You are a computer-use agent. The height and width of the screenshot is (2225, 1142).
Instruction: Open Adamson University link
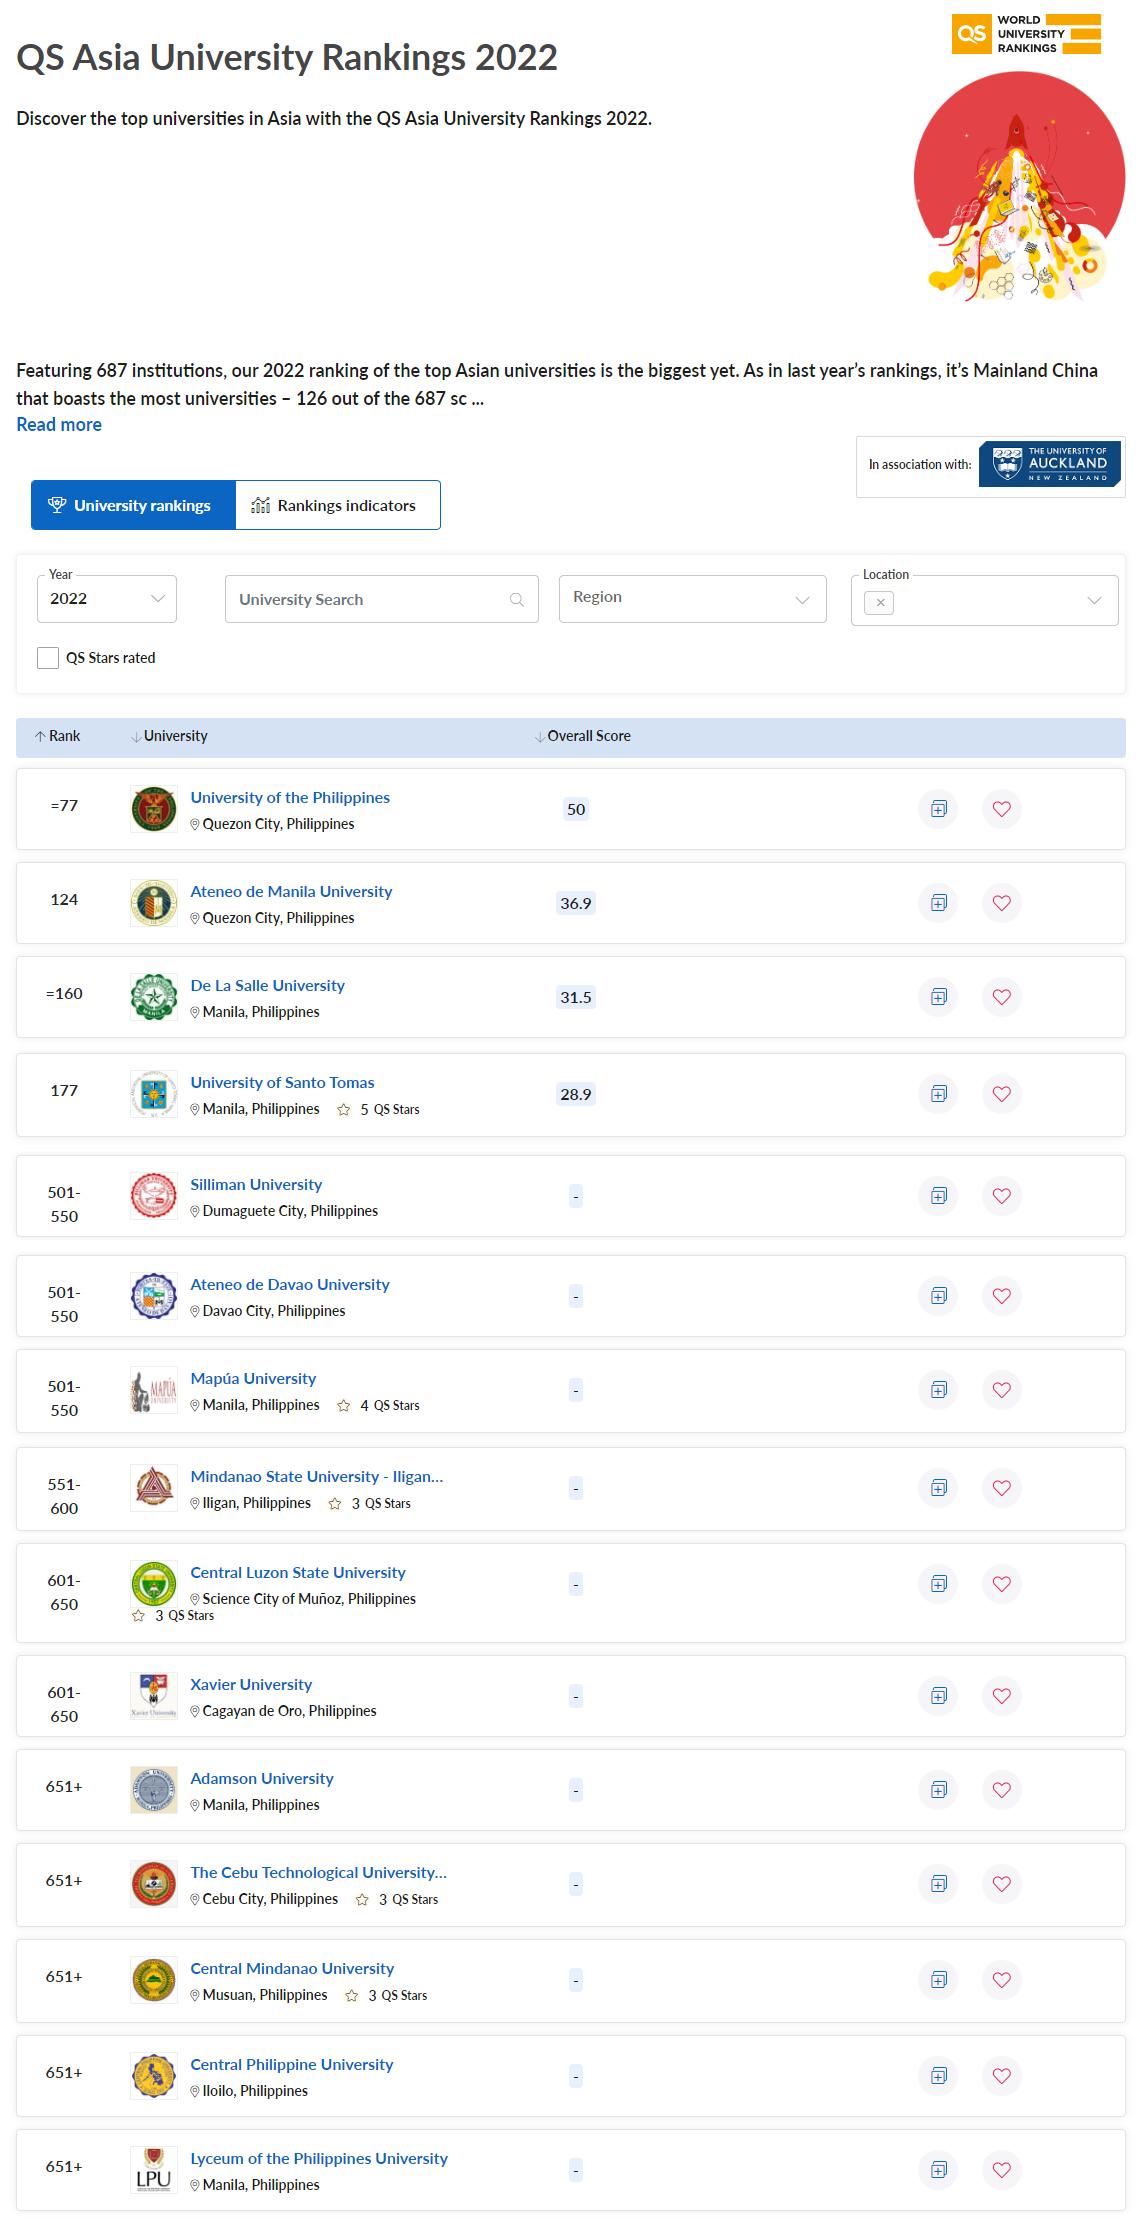262,1779
